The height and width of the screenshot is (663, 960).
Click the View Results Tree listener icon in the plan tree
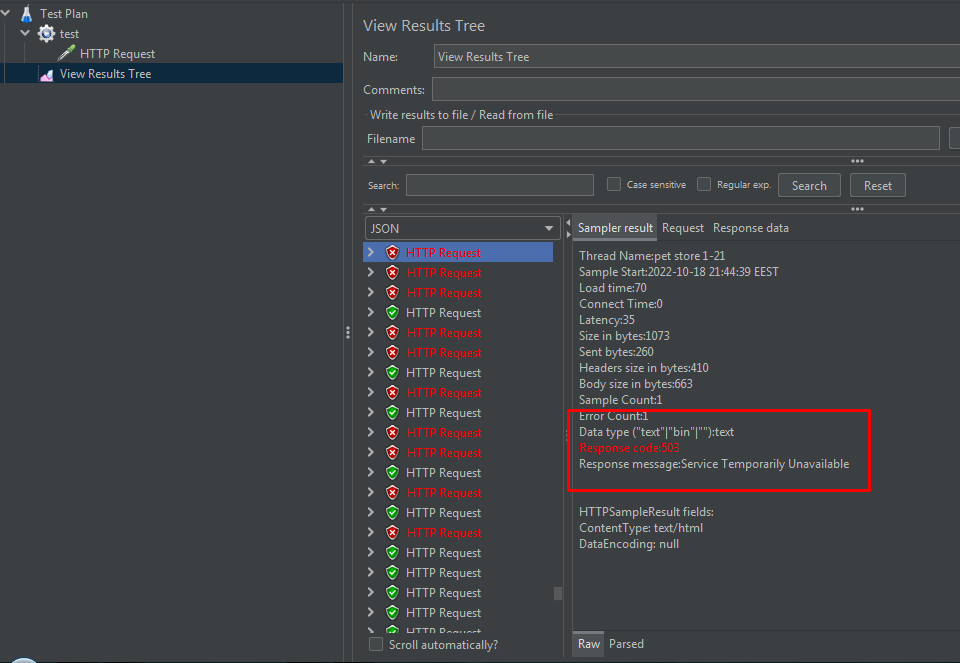click(47, 74)
